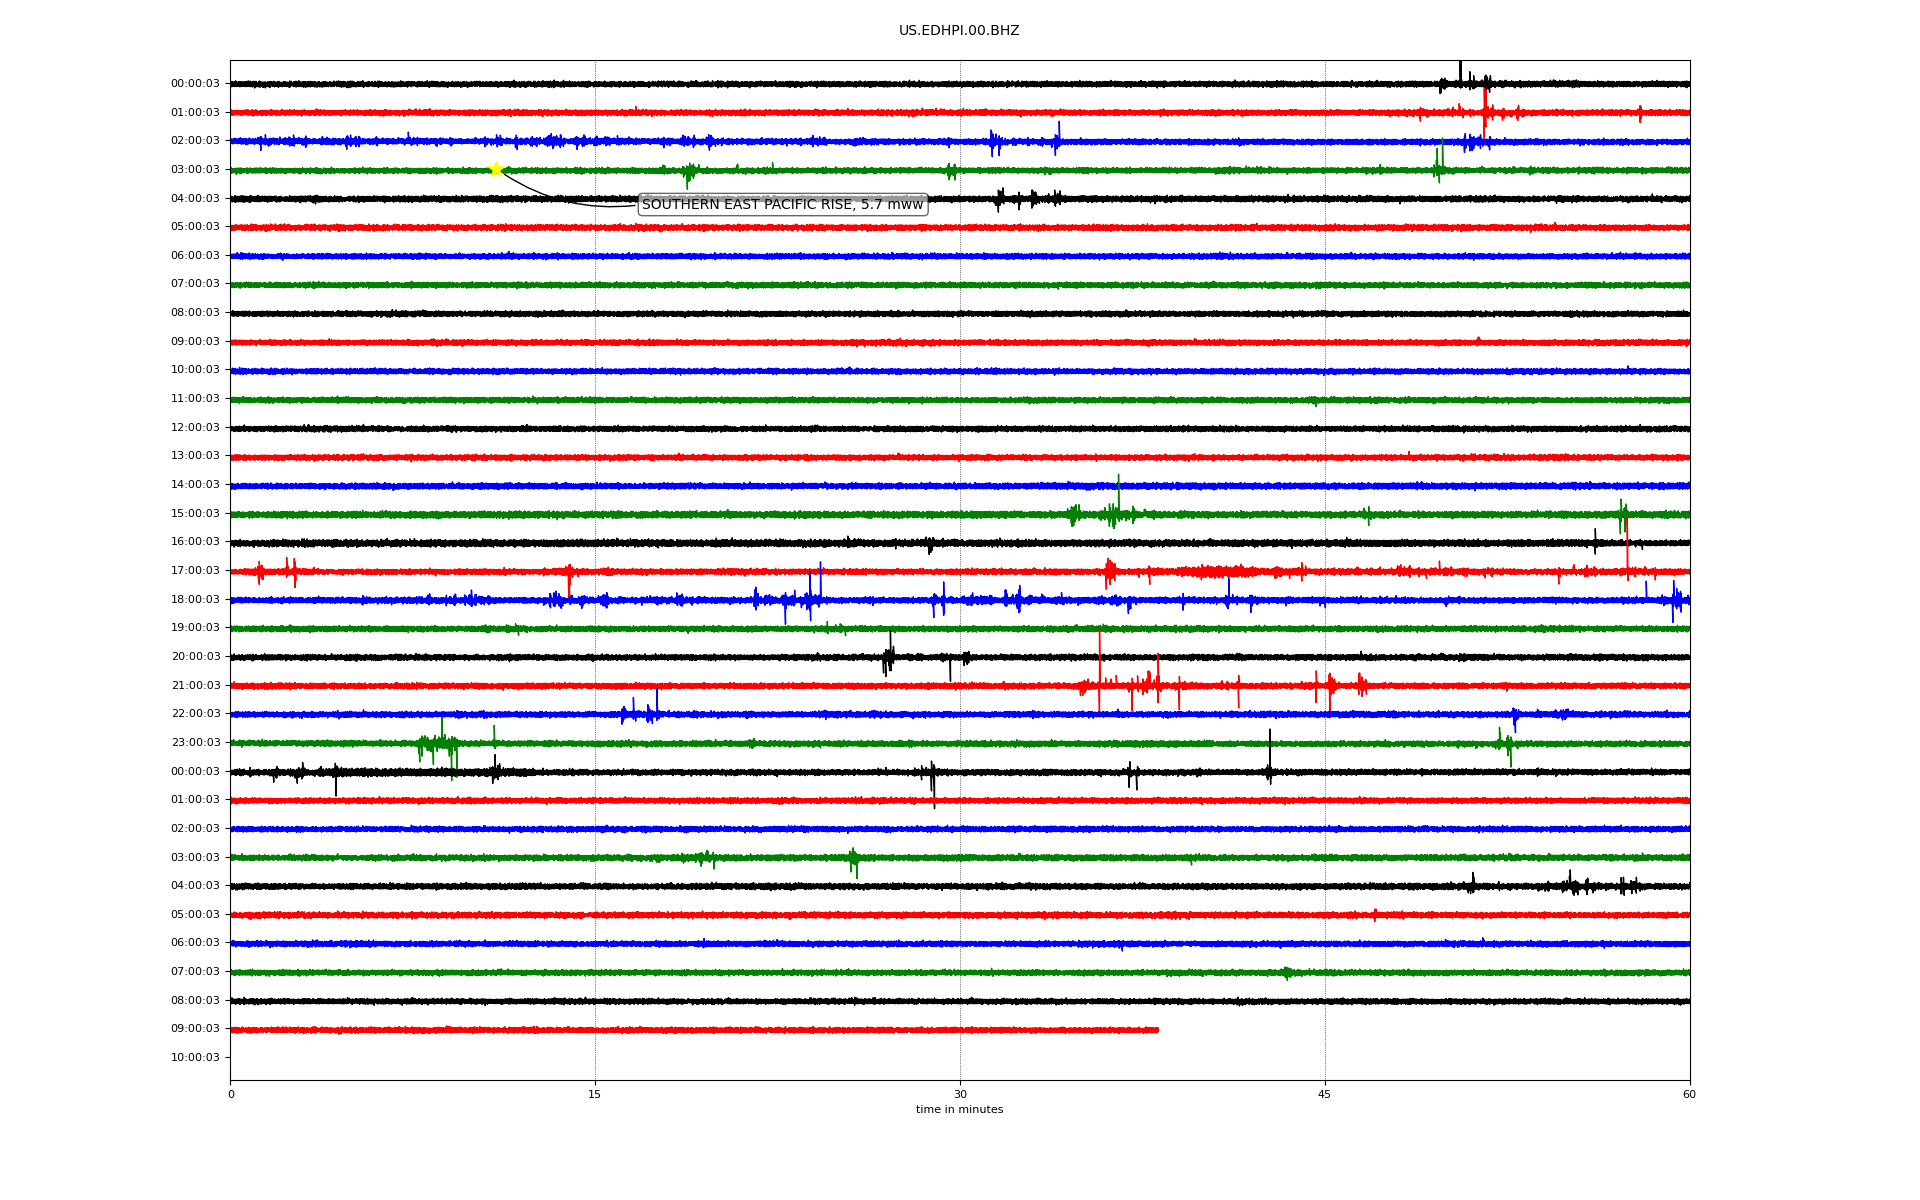Viewport: 1920px width, 1200px height.
Task: Select the 19:00:03 trace label
Action: (x=195, y=628)
